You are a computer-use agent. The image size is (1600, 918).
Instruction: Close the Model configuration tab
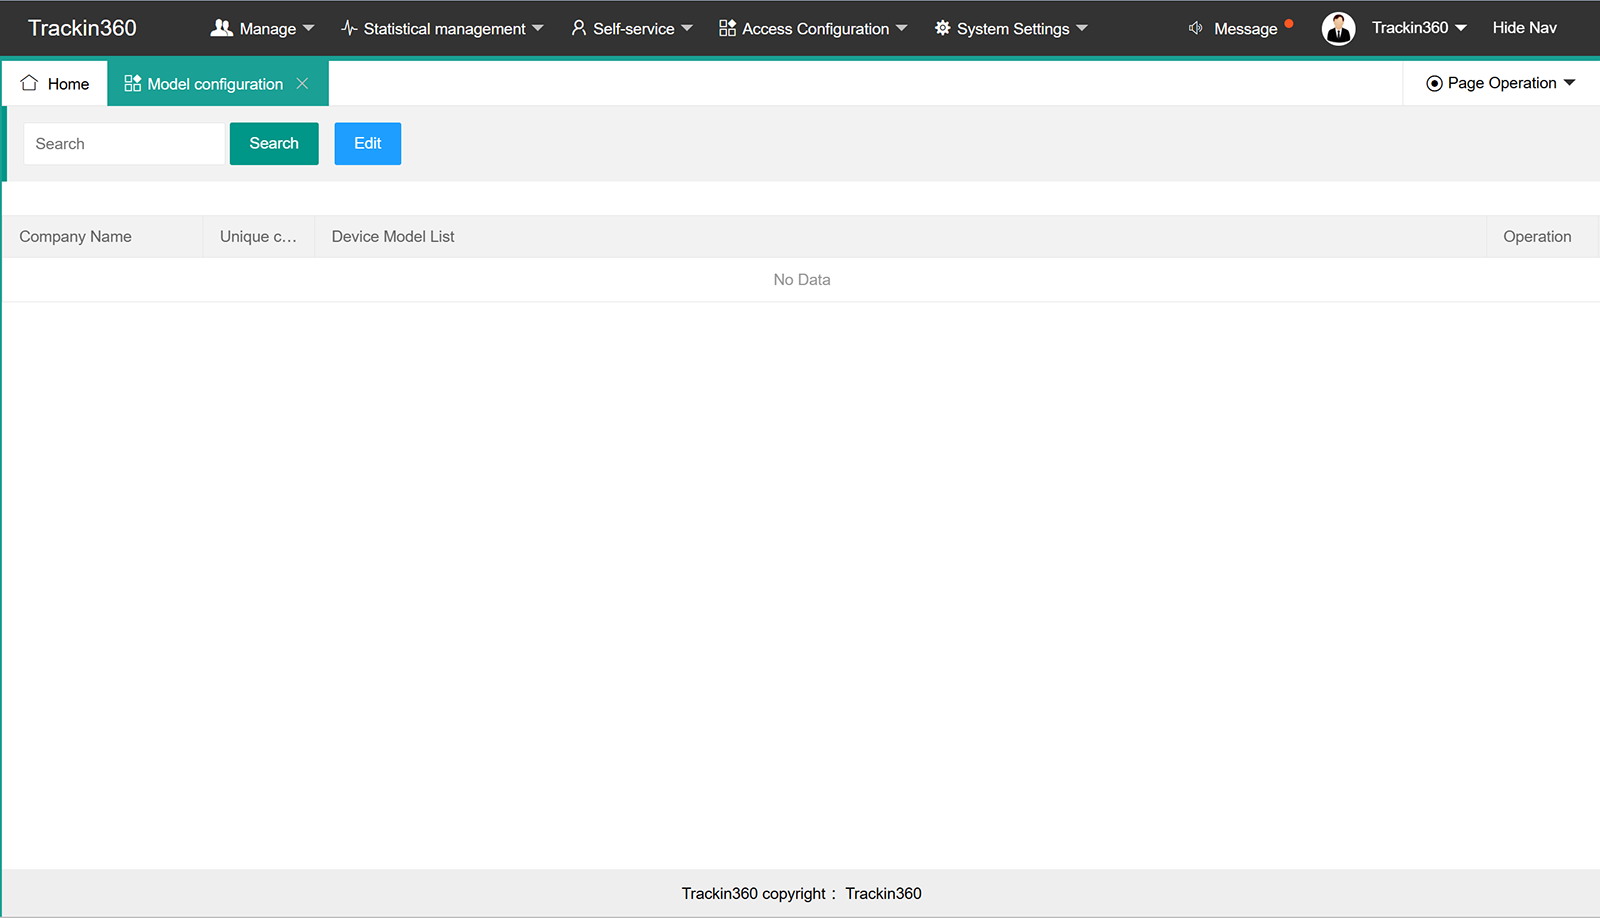pyautogui.click(x=302, y=83)
